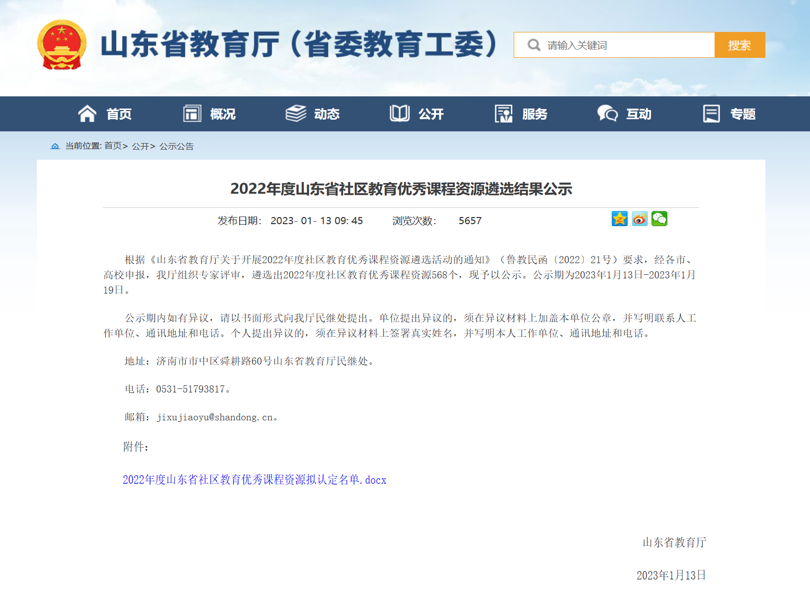Share to Weibo icon
Image resolution: width=810 pixels, height=591 pixels.
(x=640, y=219)
